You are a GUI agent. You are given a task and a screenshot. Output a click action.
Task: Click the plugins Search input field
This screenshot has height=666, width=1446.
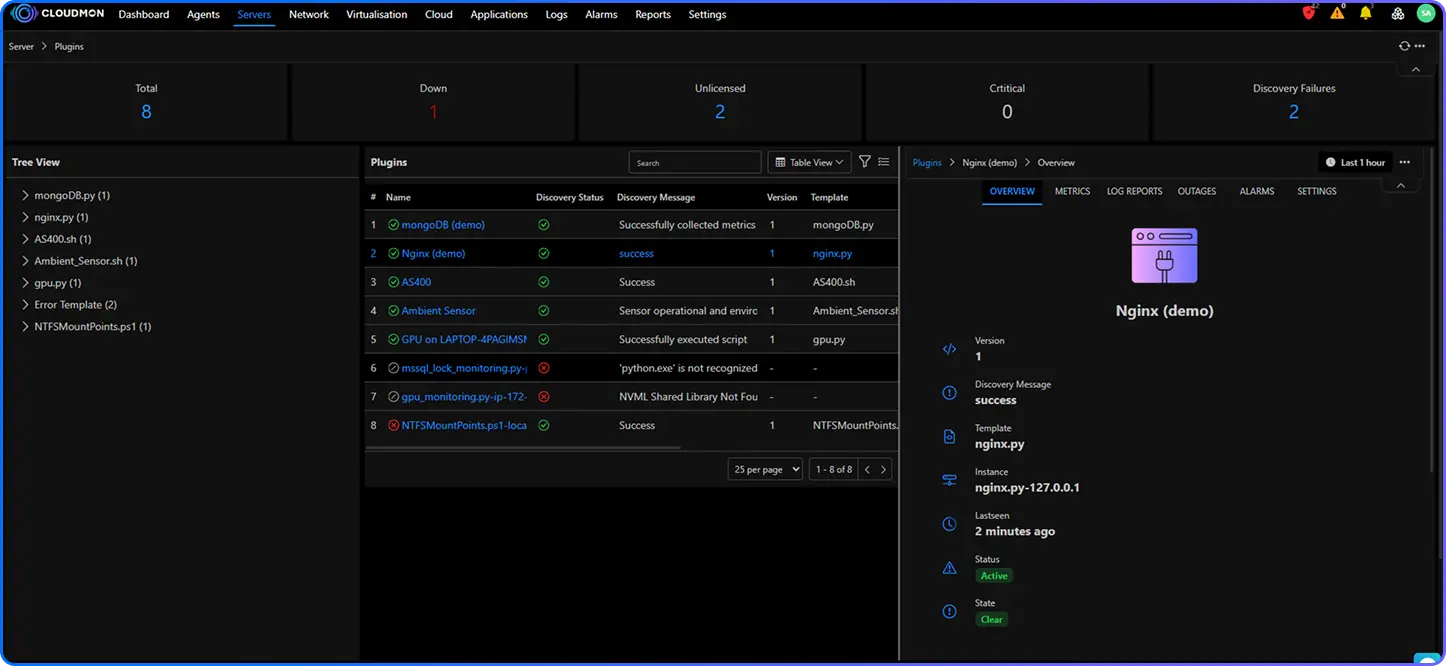coord(695,162)
